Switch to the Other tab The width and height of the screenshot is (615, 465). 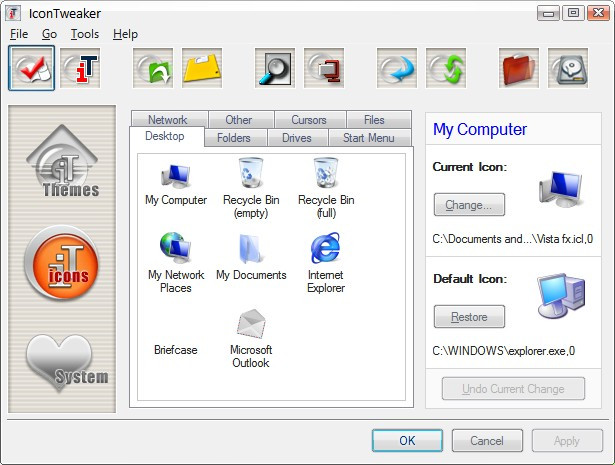pos(241,119)
